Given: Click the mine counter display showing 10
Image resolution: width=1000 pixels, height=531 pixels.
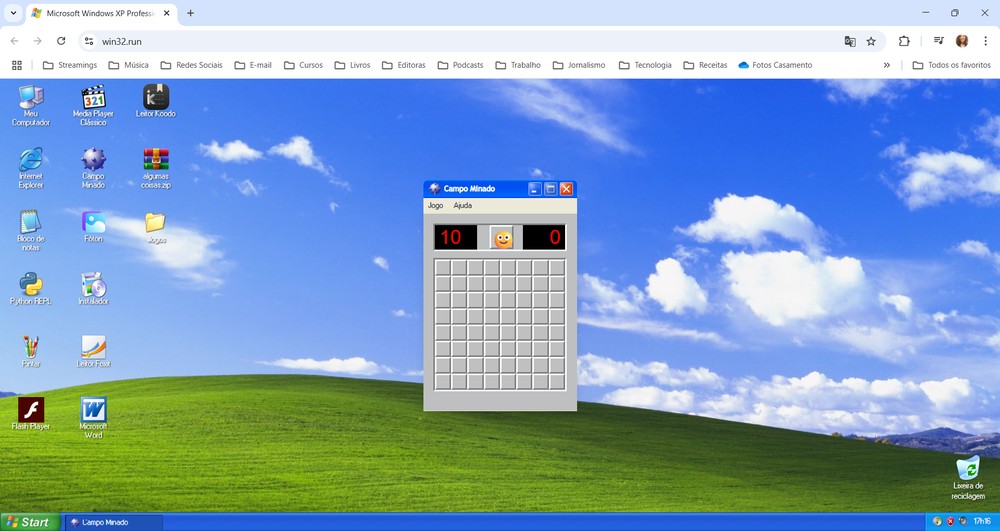Looking at the screenshot, I should pos(455,237).
